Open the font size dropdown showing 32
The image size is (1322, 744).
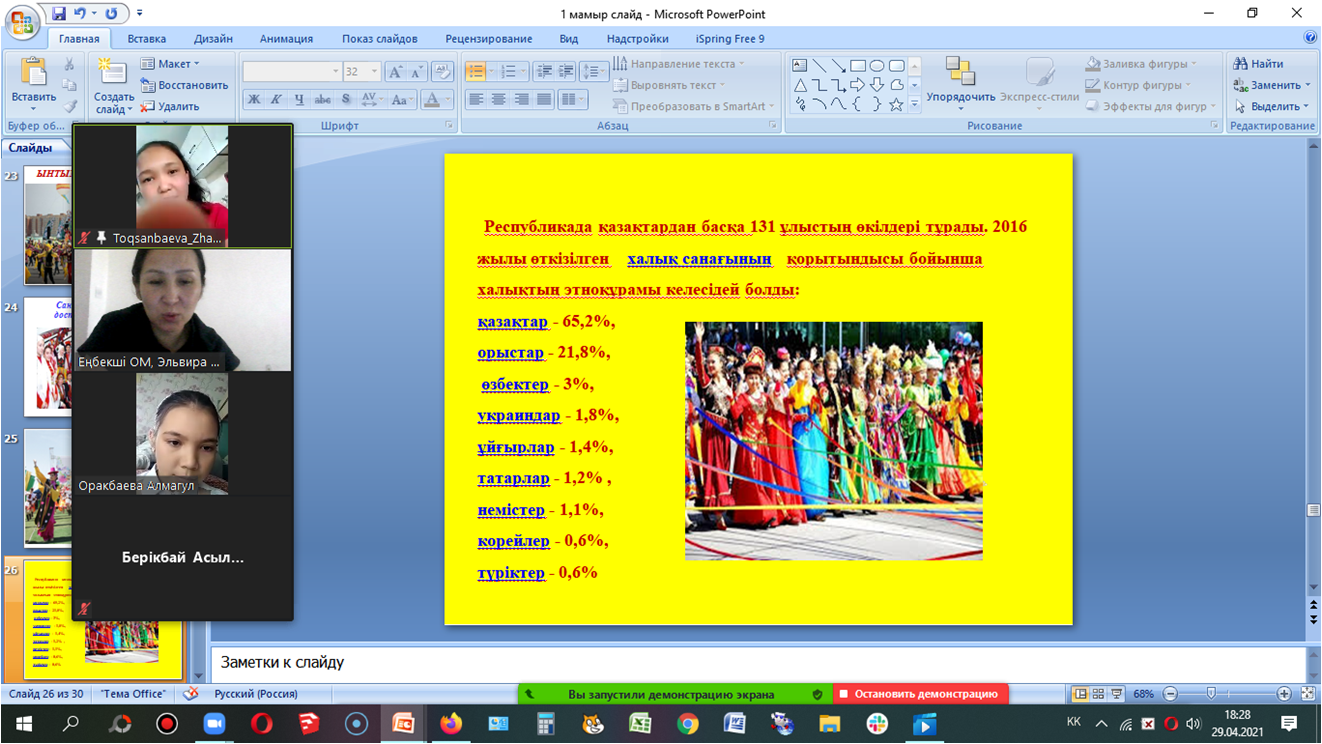tap(374, 72)
